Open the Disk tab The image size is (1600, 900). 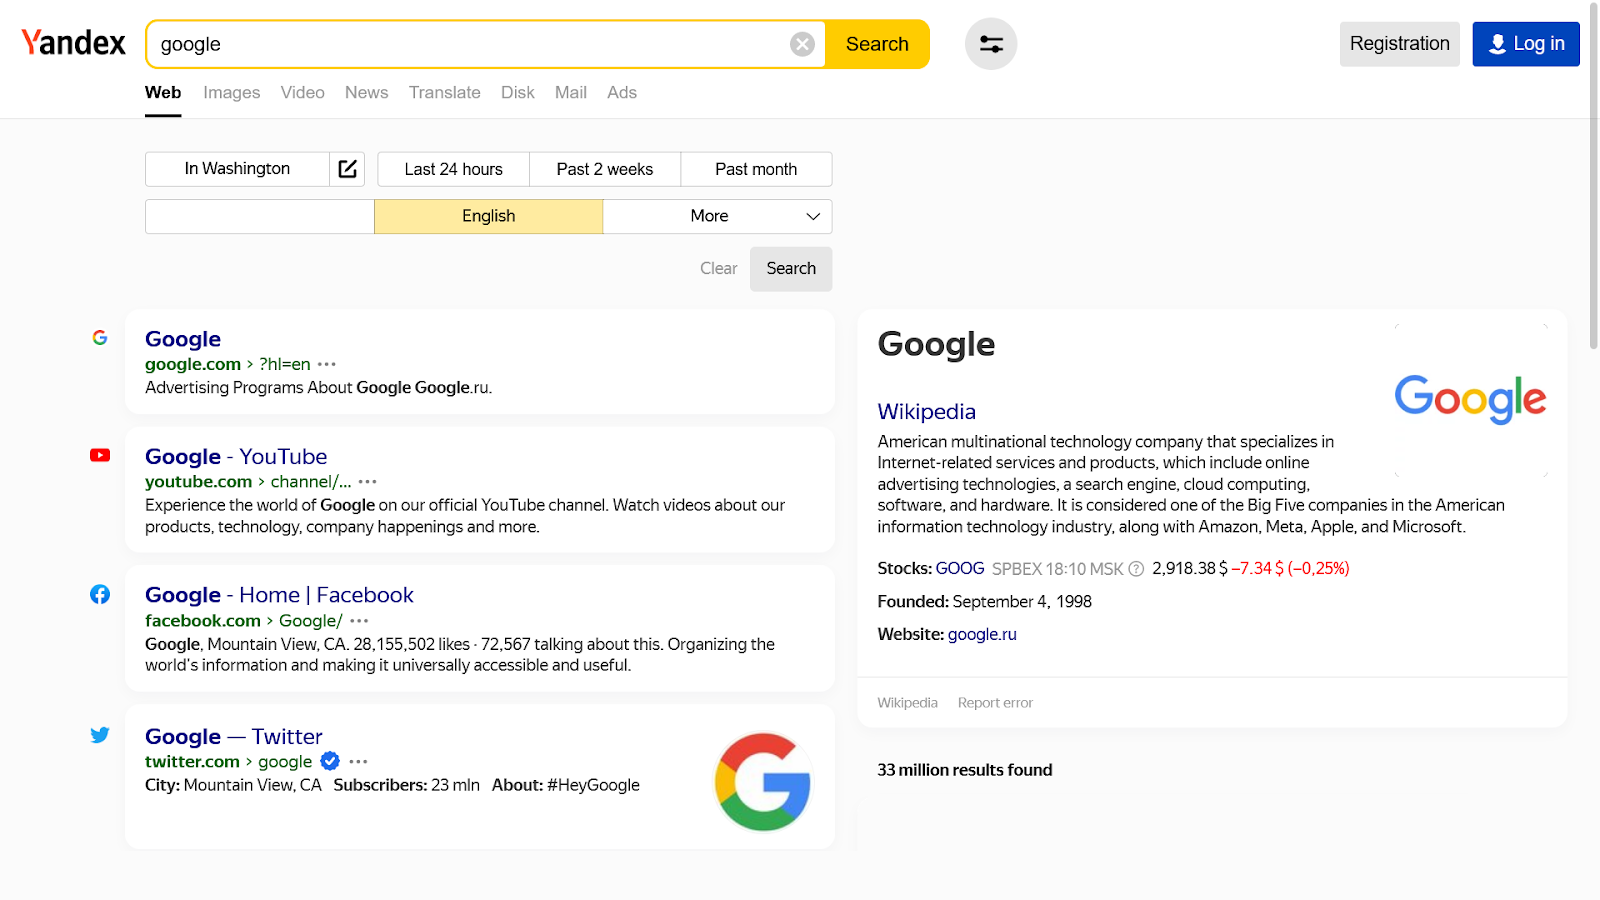pos(518,92)
